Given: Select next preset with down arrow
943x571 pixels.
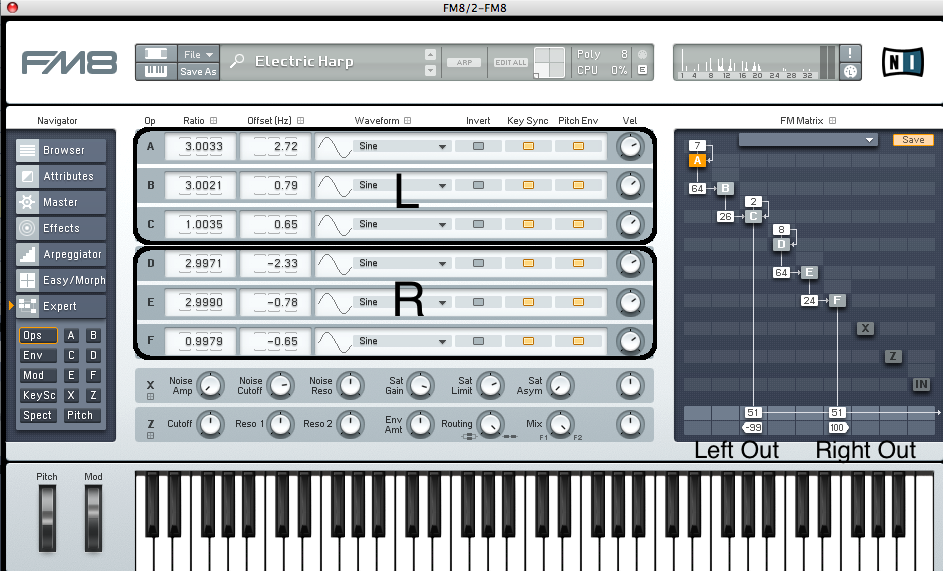Looking at the screenshot, I should (x=430, y=70).
